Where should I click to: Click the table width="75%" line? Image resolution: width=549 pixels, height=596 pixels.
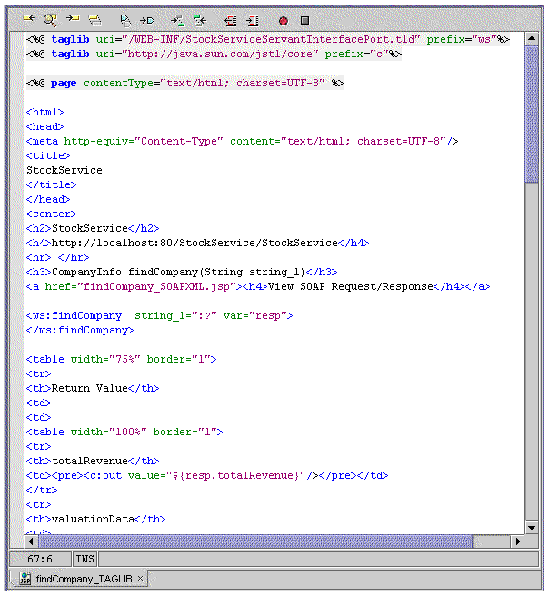[x=121, y=359]
